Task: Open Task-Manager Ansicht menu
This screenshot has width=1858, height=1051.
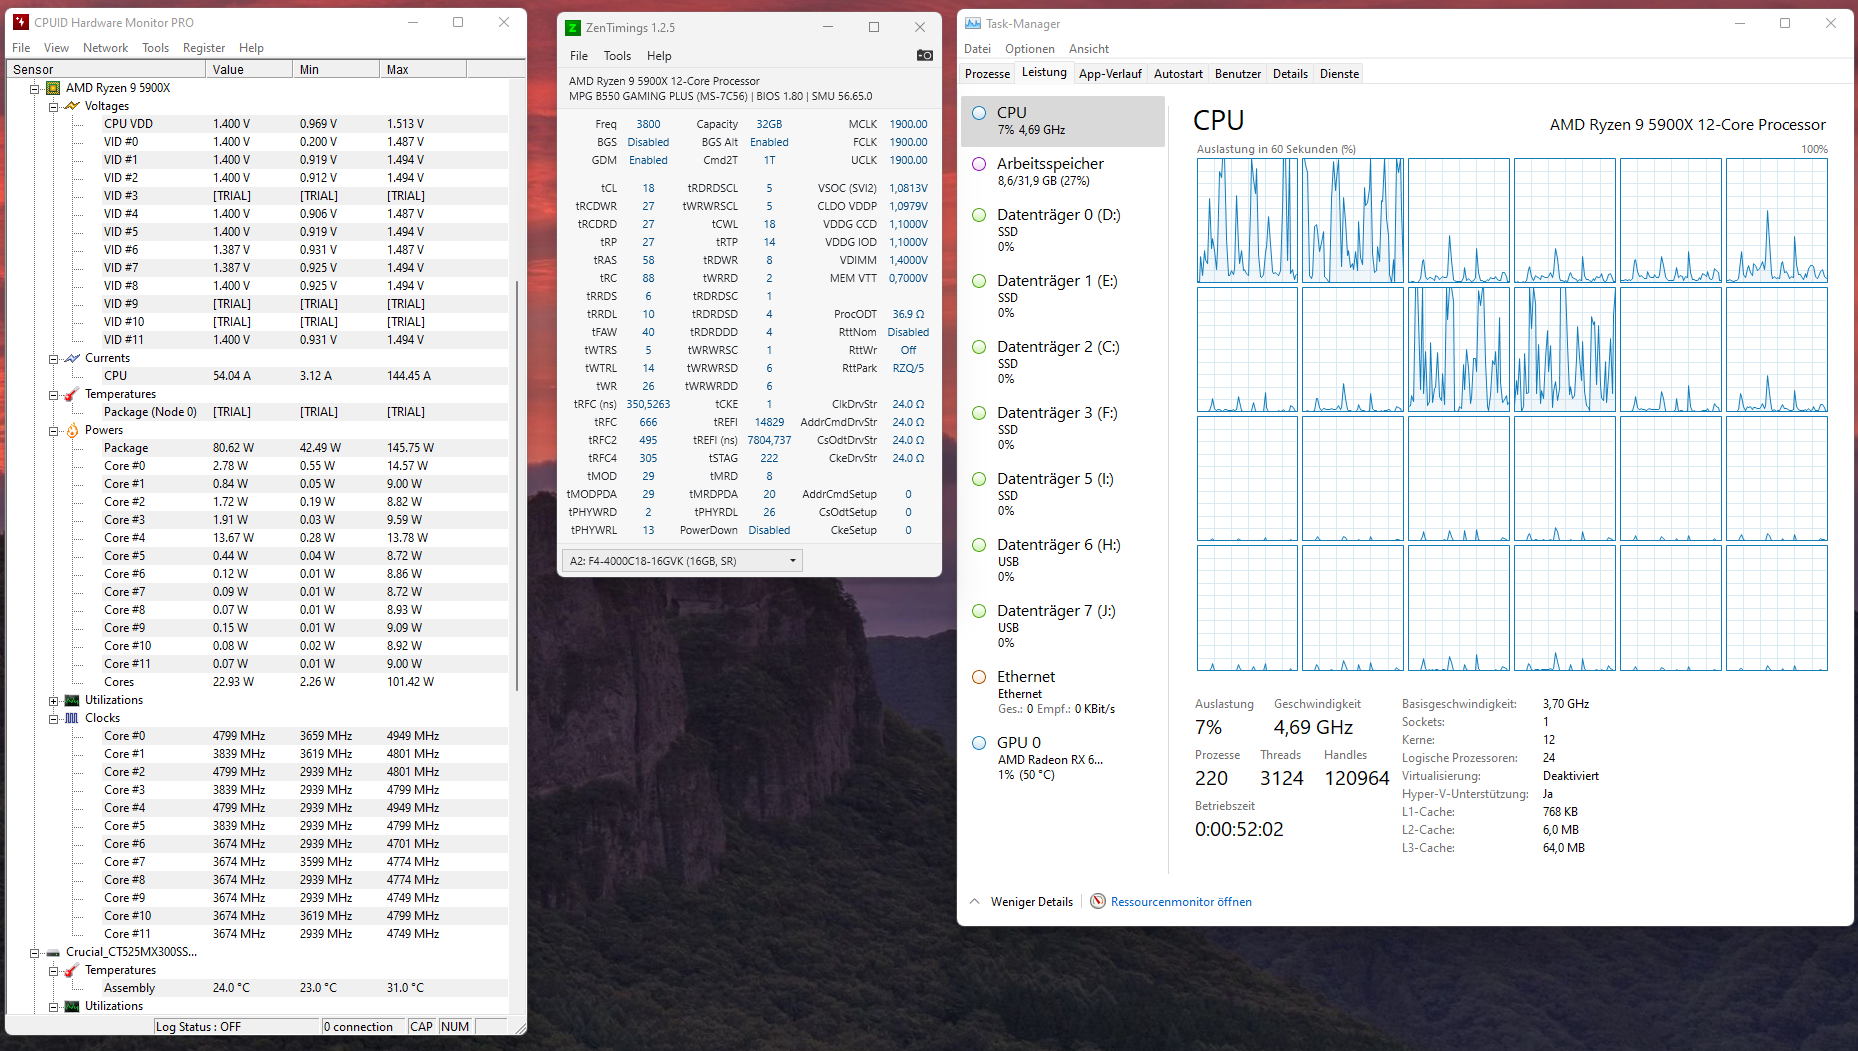Action: [1088, 49]
